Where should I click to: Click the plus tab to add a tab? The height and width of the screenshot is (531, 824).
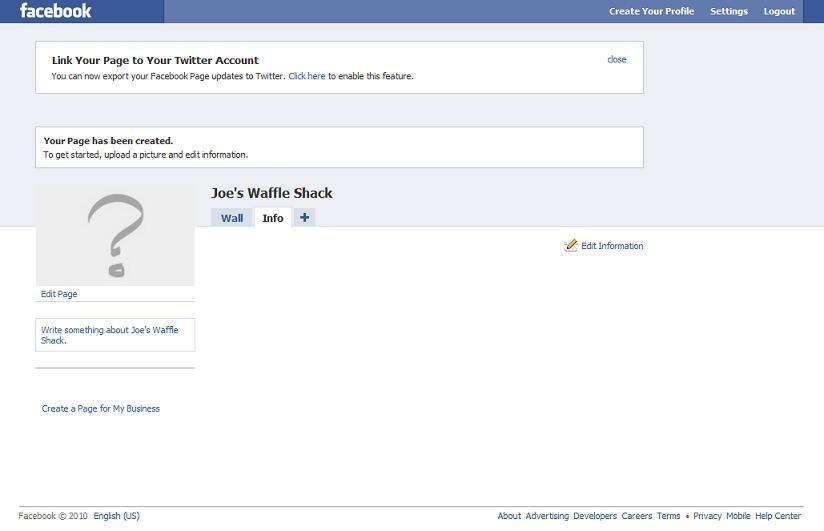click(x=304, y=217)
